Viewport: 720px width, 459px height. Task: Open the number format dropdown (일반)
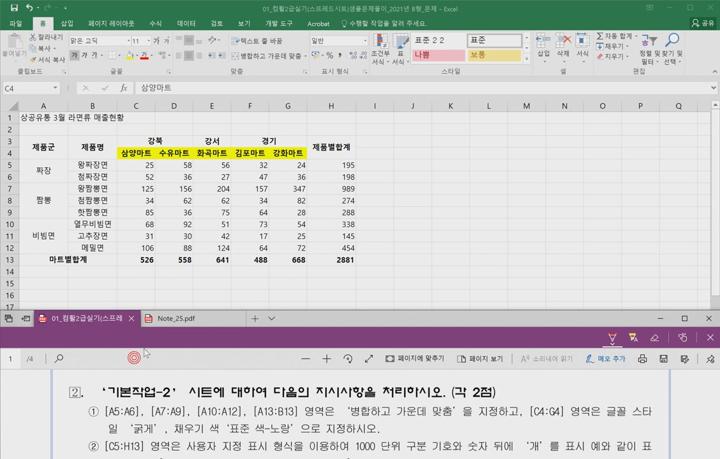pos(365,41)
